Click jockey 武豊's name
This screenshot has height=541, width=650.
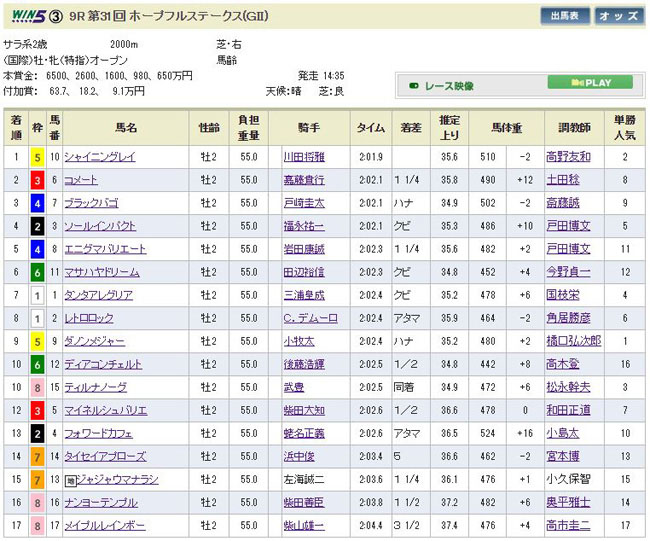[293, 387]
